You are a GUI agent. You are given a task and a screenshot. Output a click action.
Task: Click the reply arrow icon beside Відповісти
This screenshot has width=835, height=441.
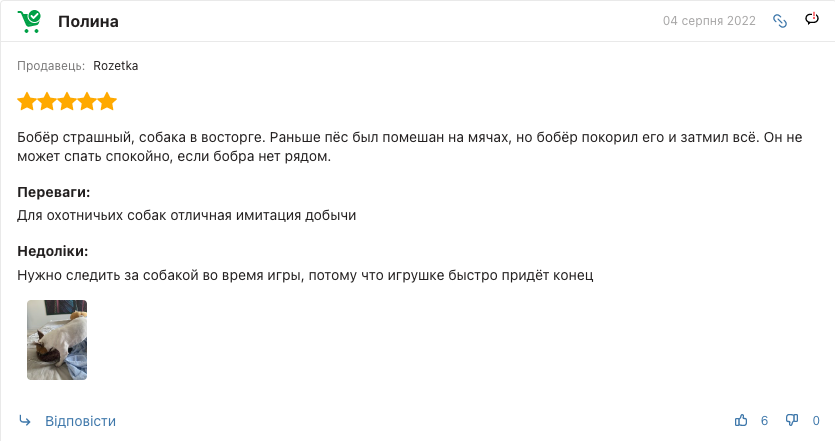point(25,421)
